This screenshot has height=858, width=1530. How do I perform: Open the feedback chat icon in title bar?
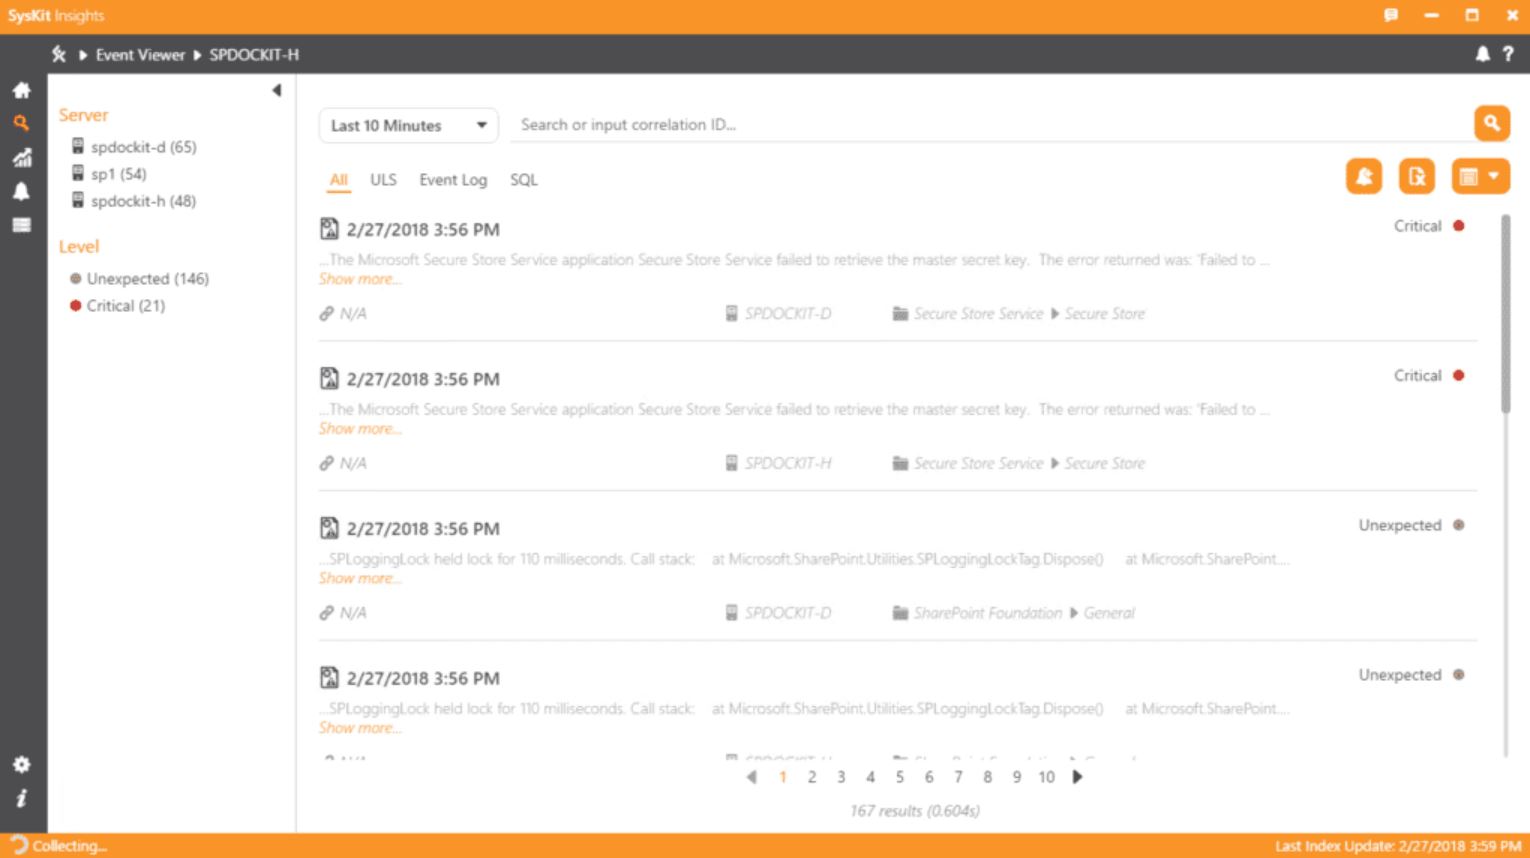coord(1391,15)
